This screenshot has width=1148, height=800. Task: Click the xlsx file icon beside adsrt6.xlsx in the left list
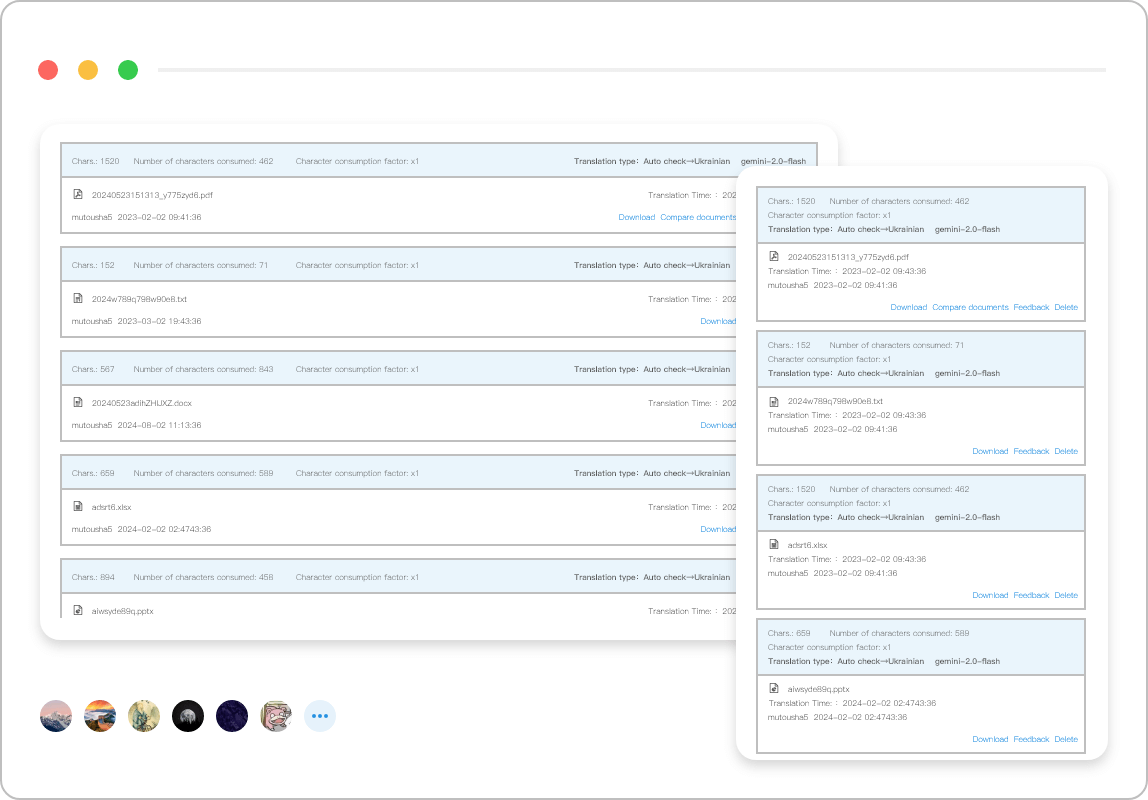click(x=78, y=506)
